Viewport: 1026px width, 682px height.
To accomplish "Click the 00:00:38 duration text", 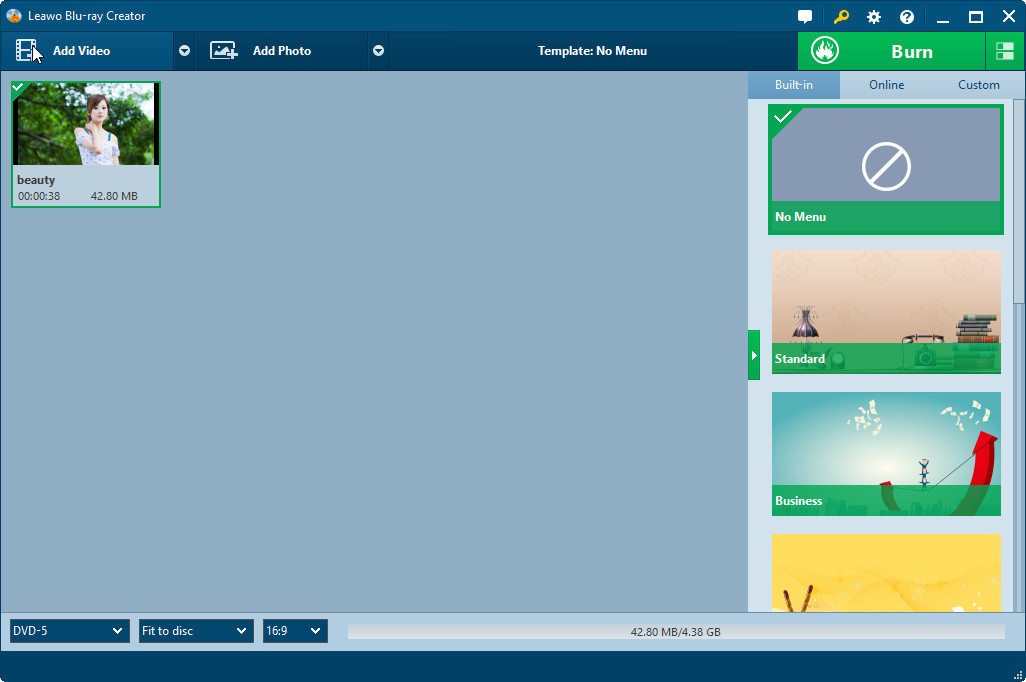I will pyautogui.click(x=39, y=196).
